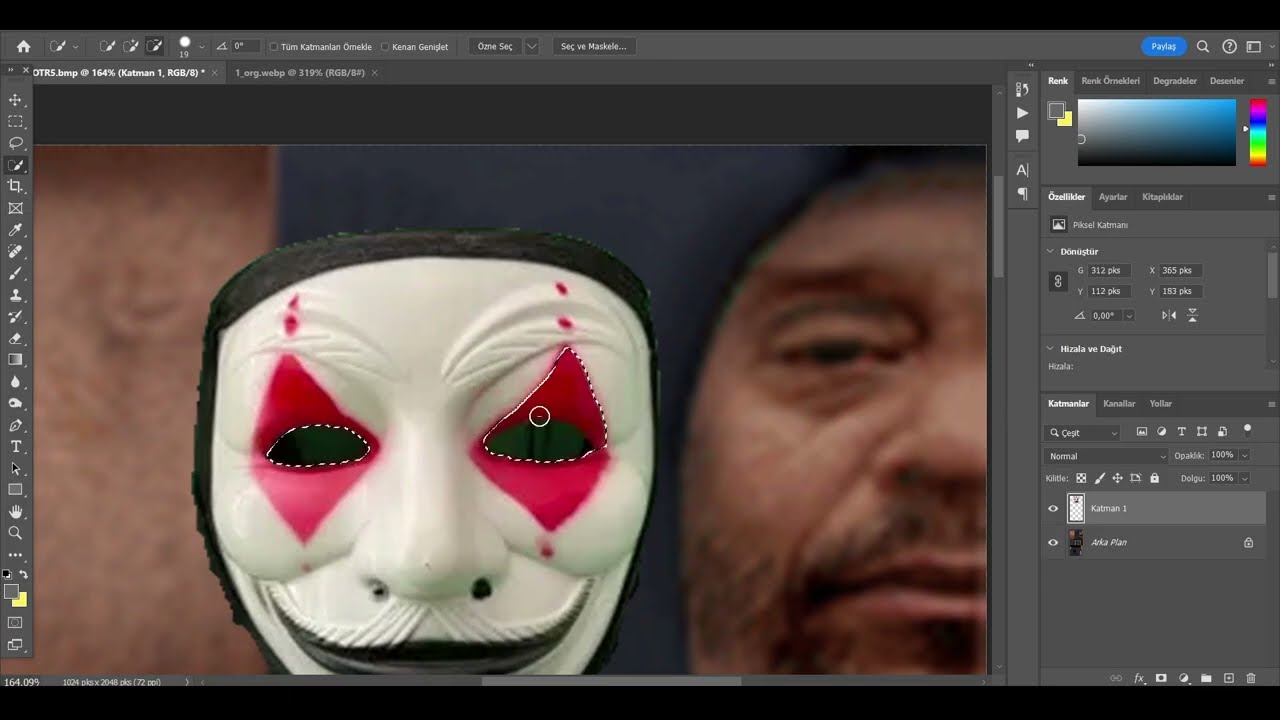The image size is (1280, 720).
Task: Toggle lock all padlock icon
Action: click(1155, 479)
